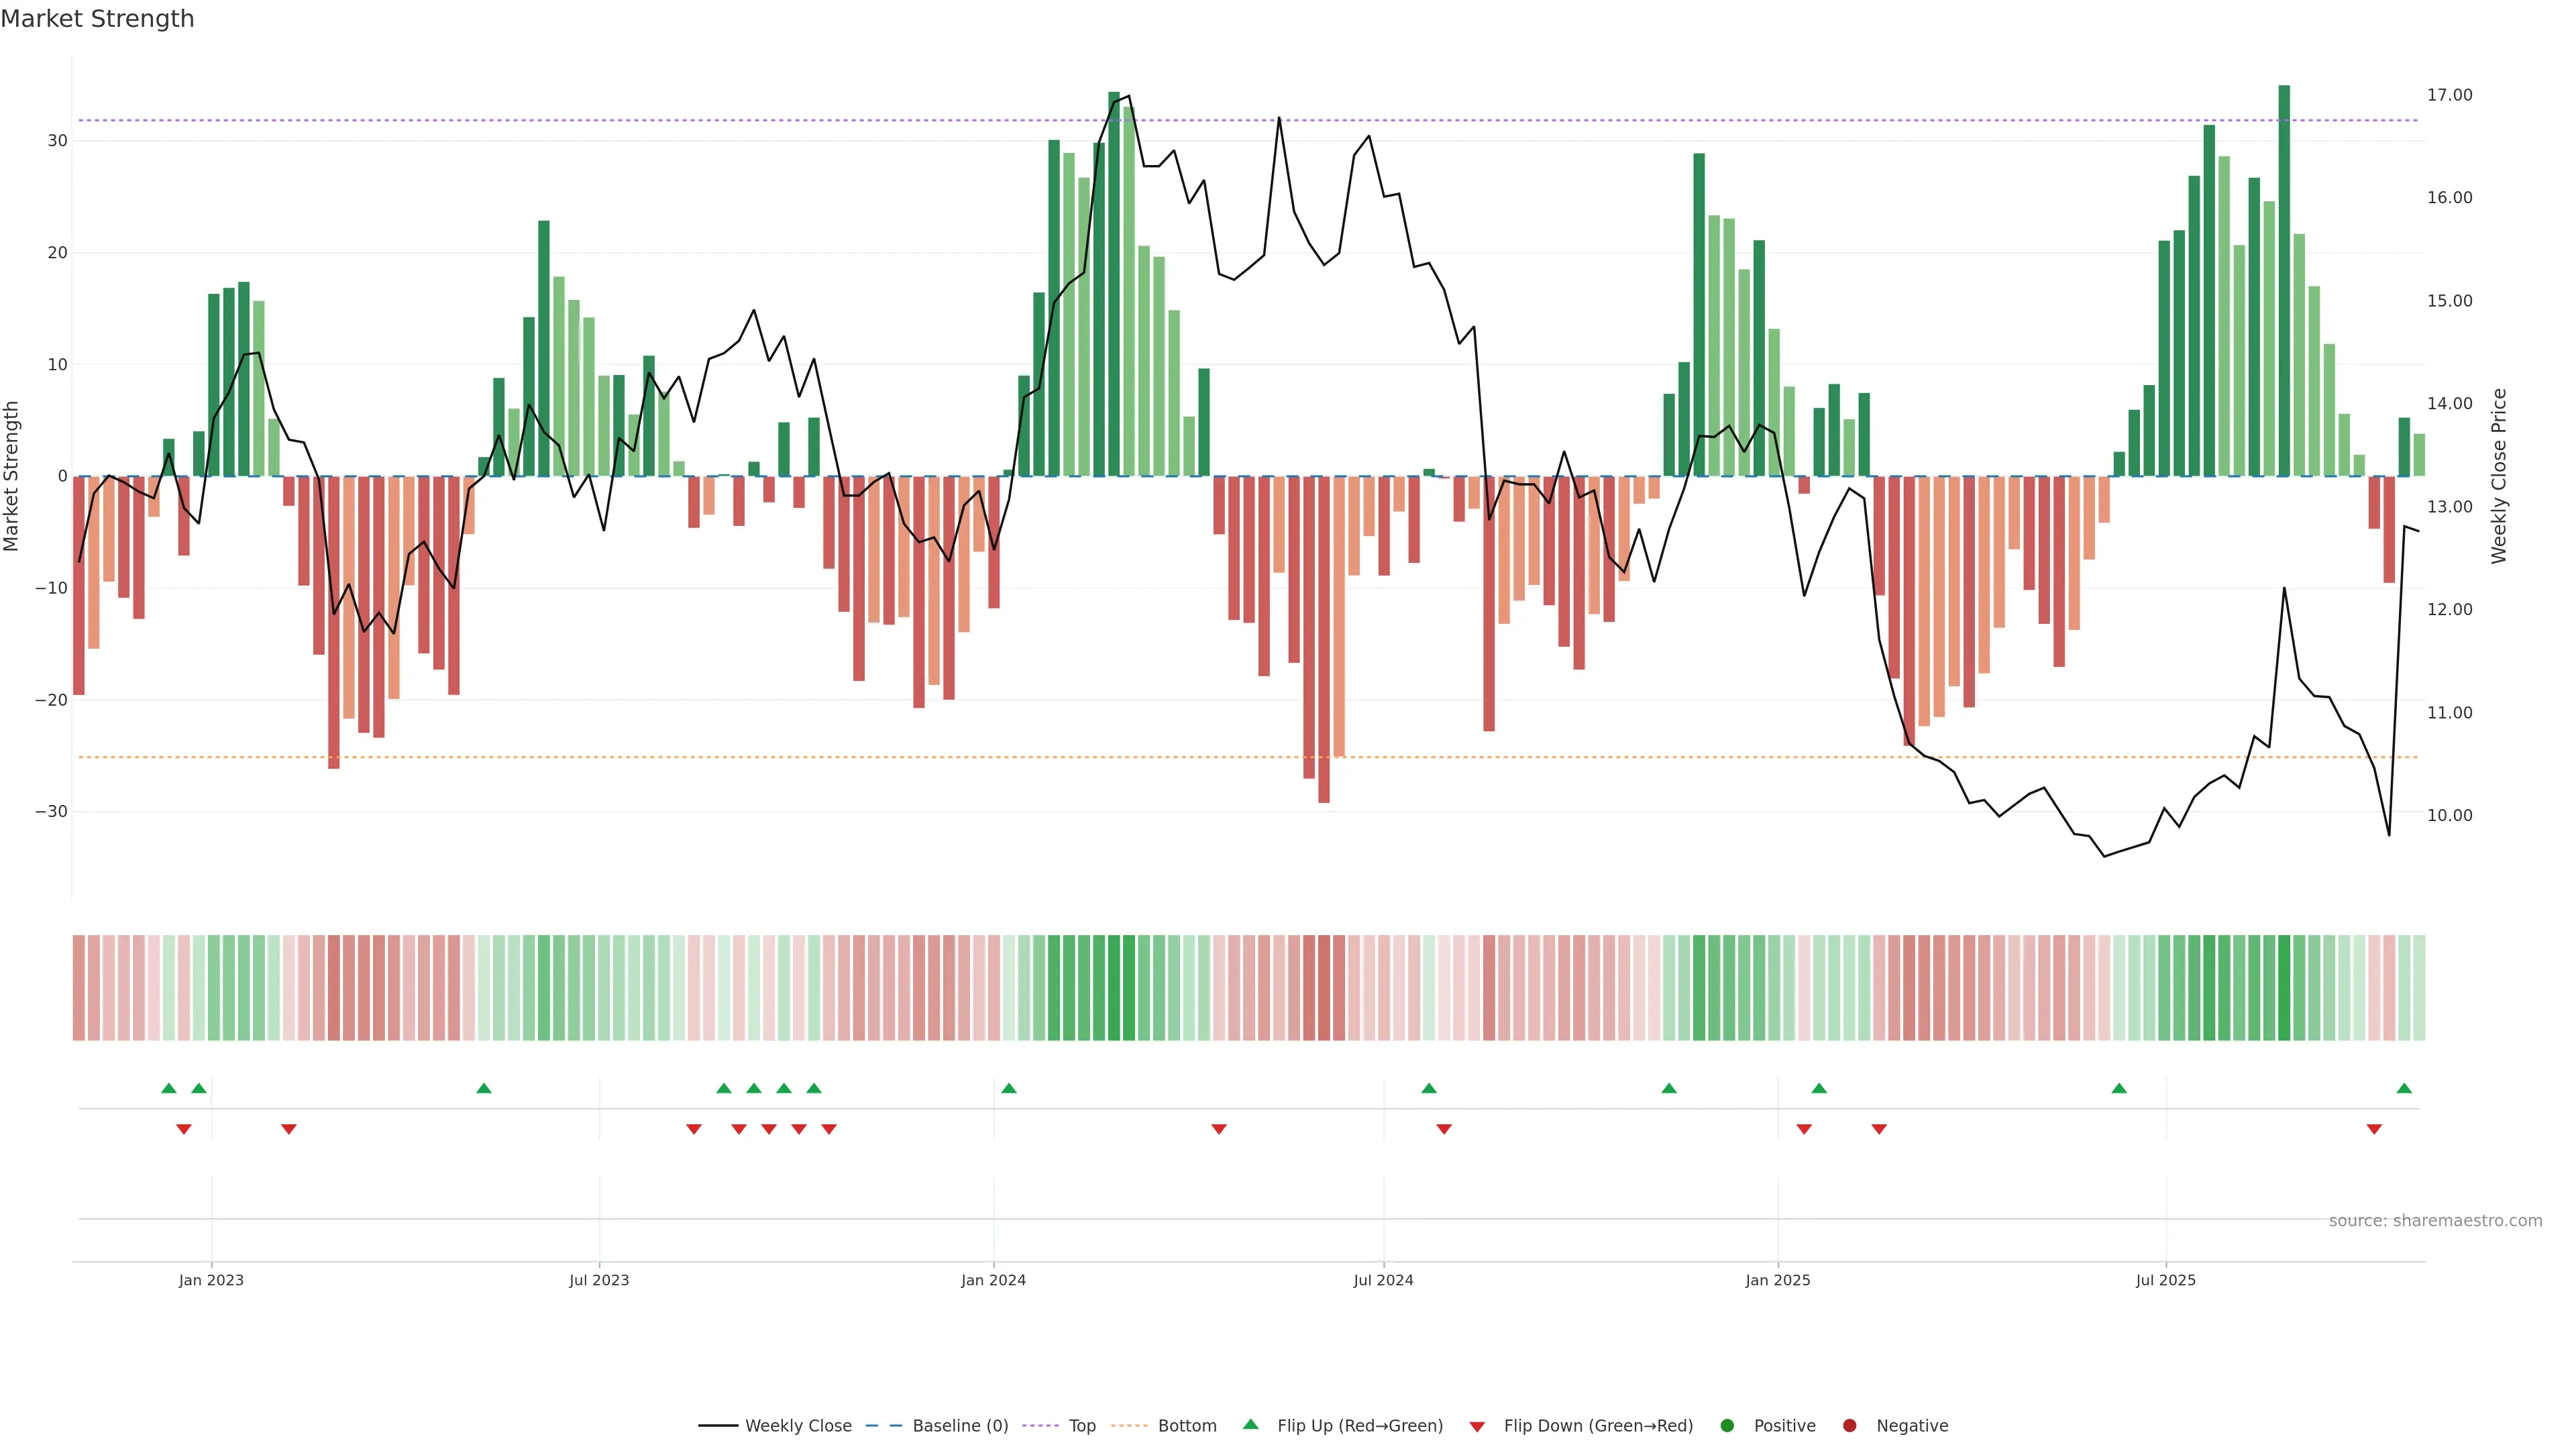Click the last red flip-down triangle at right
2576x1449 pixels.
2374,1129
